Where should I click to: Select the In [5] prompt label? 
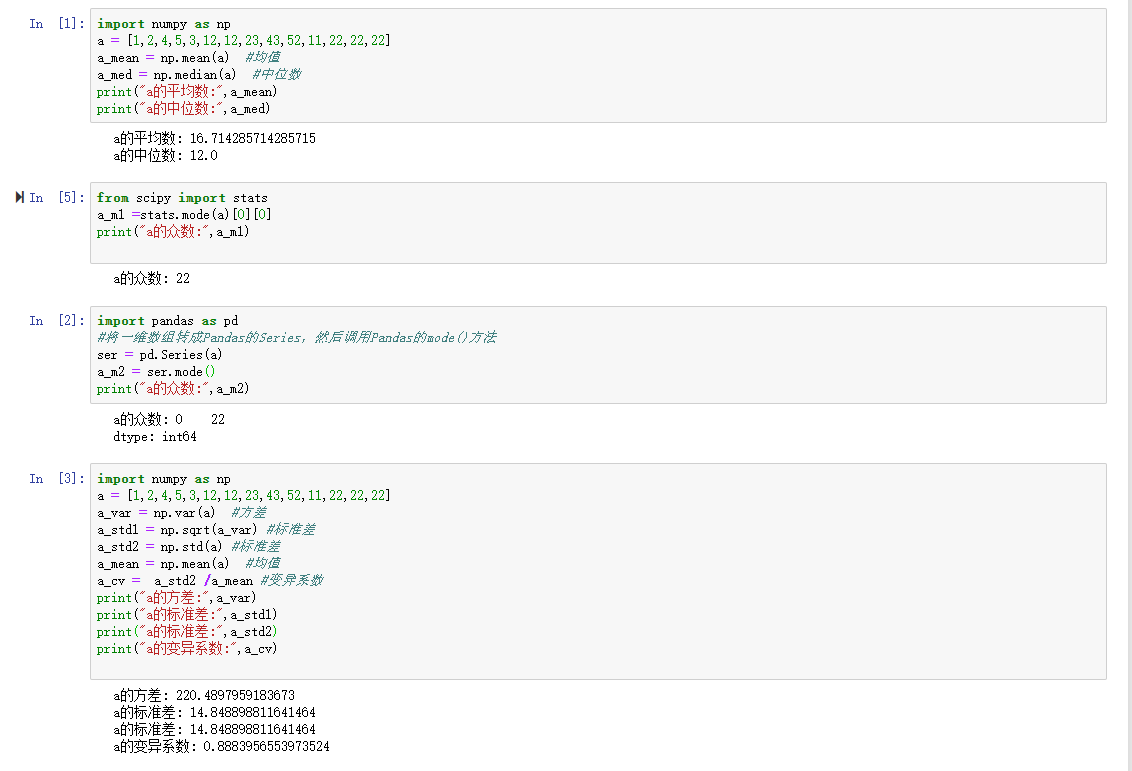click(57, 198)
